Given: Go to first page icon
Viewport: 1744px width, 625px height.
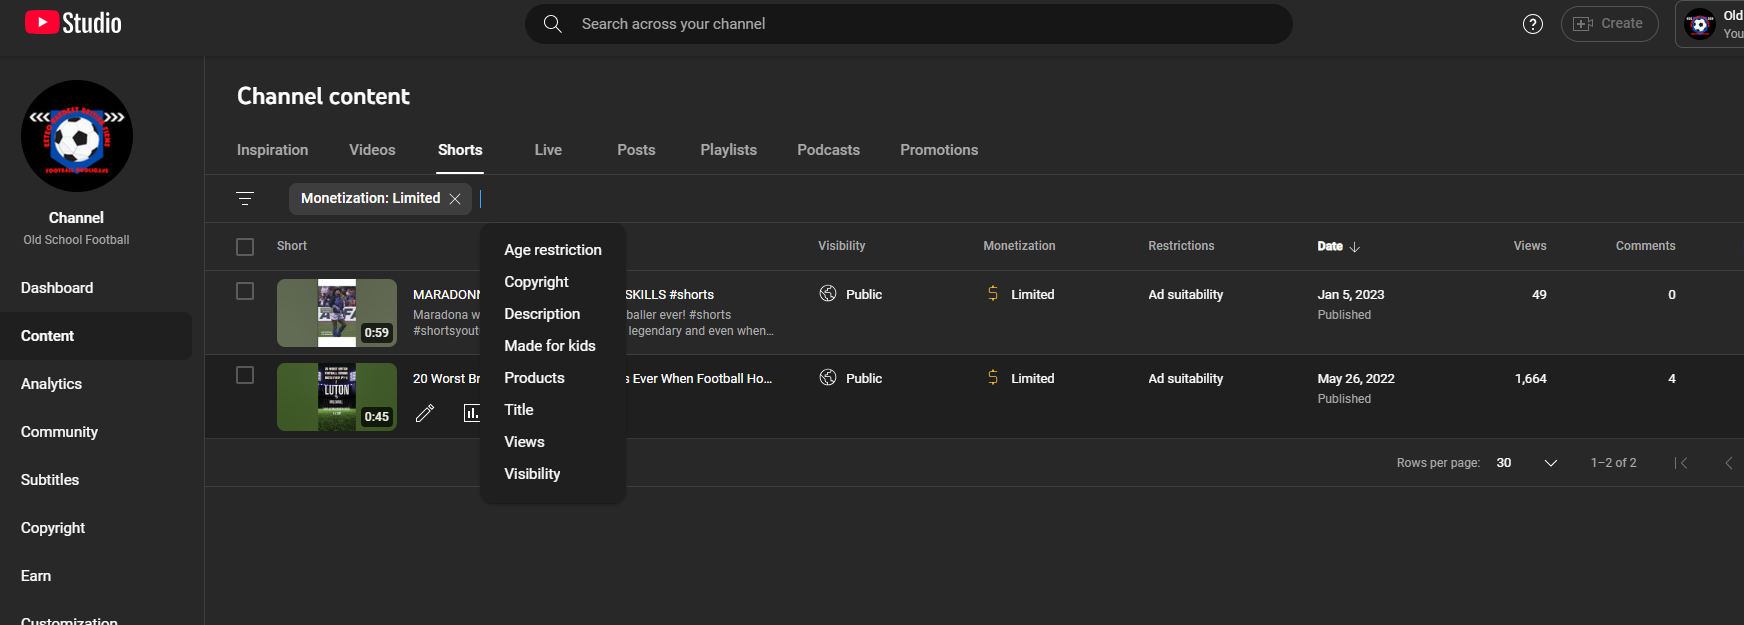Looking at the screenshot, I should pos(1681,463).
